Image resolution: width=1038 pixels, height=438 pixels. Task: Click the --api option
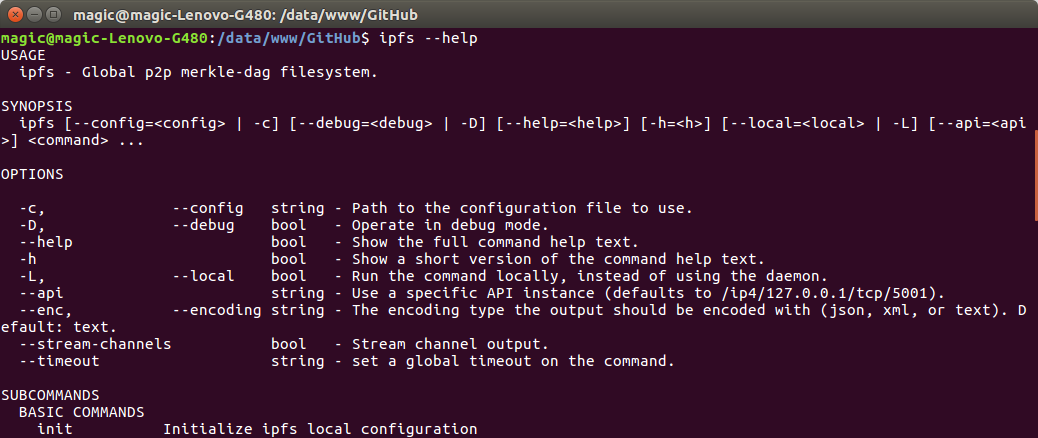(x=41, y=293)
